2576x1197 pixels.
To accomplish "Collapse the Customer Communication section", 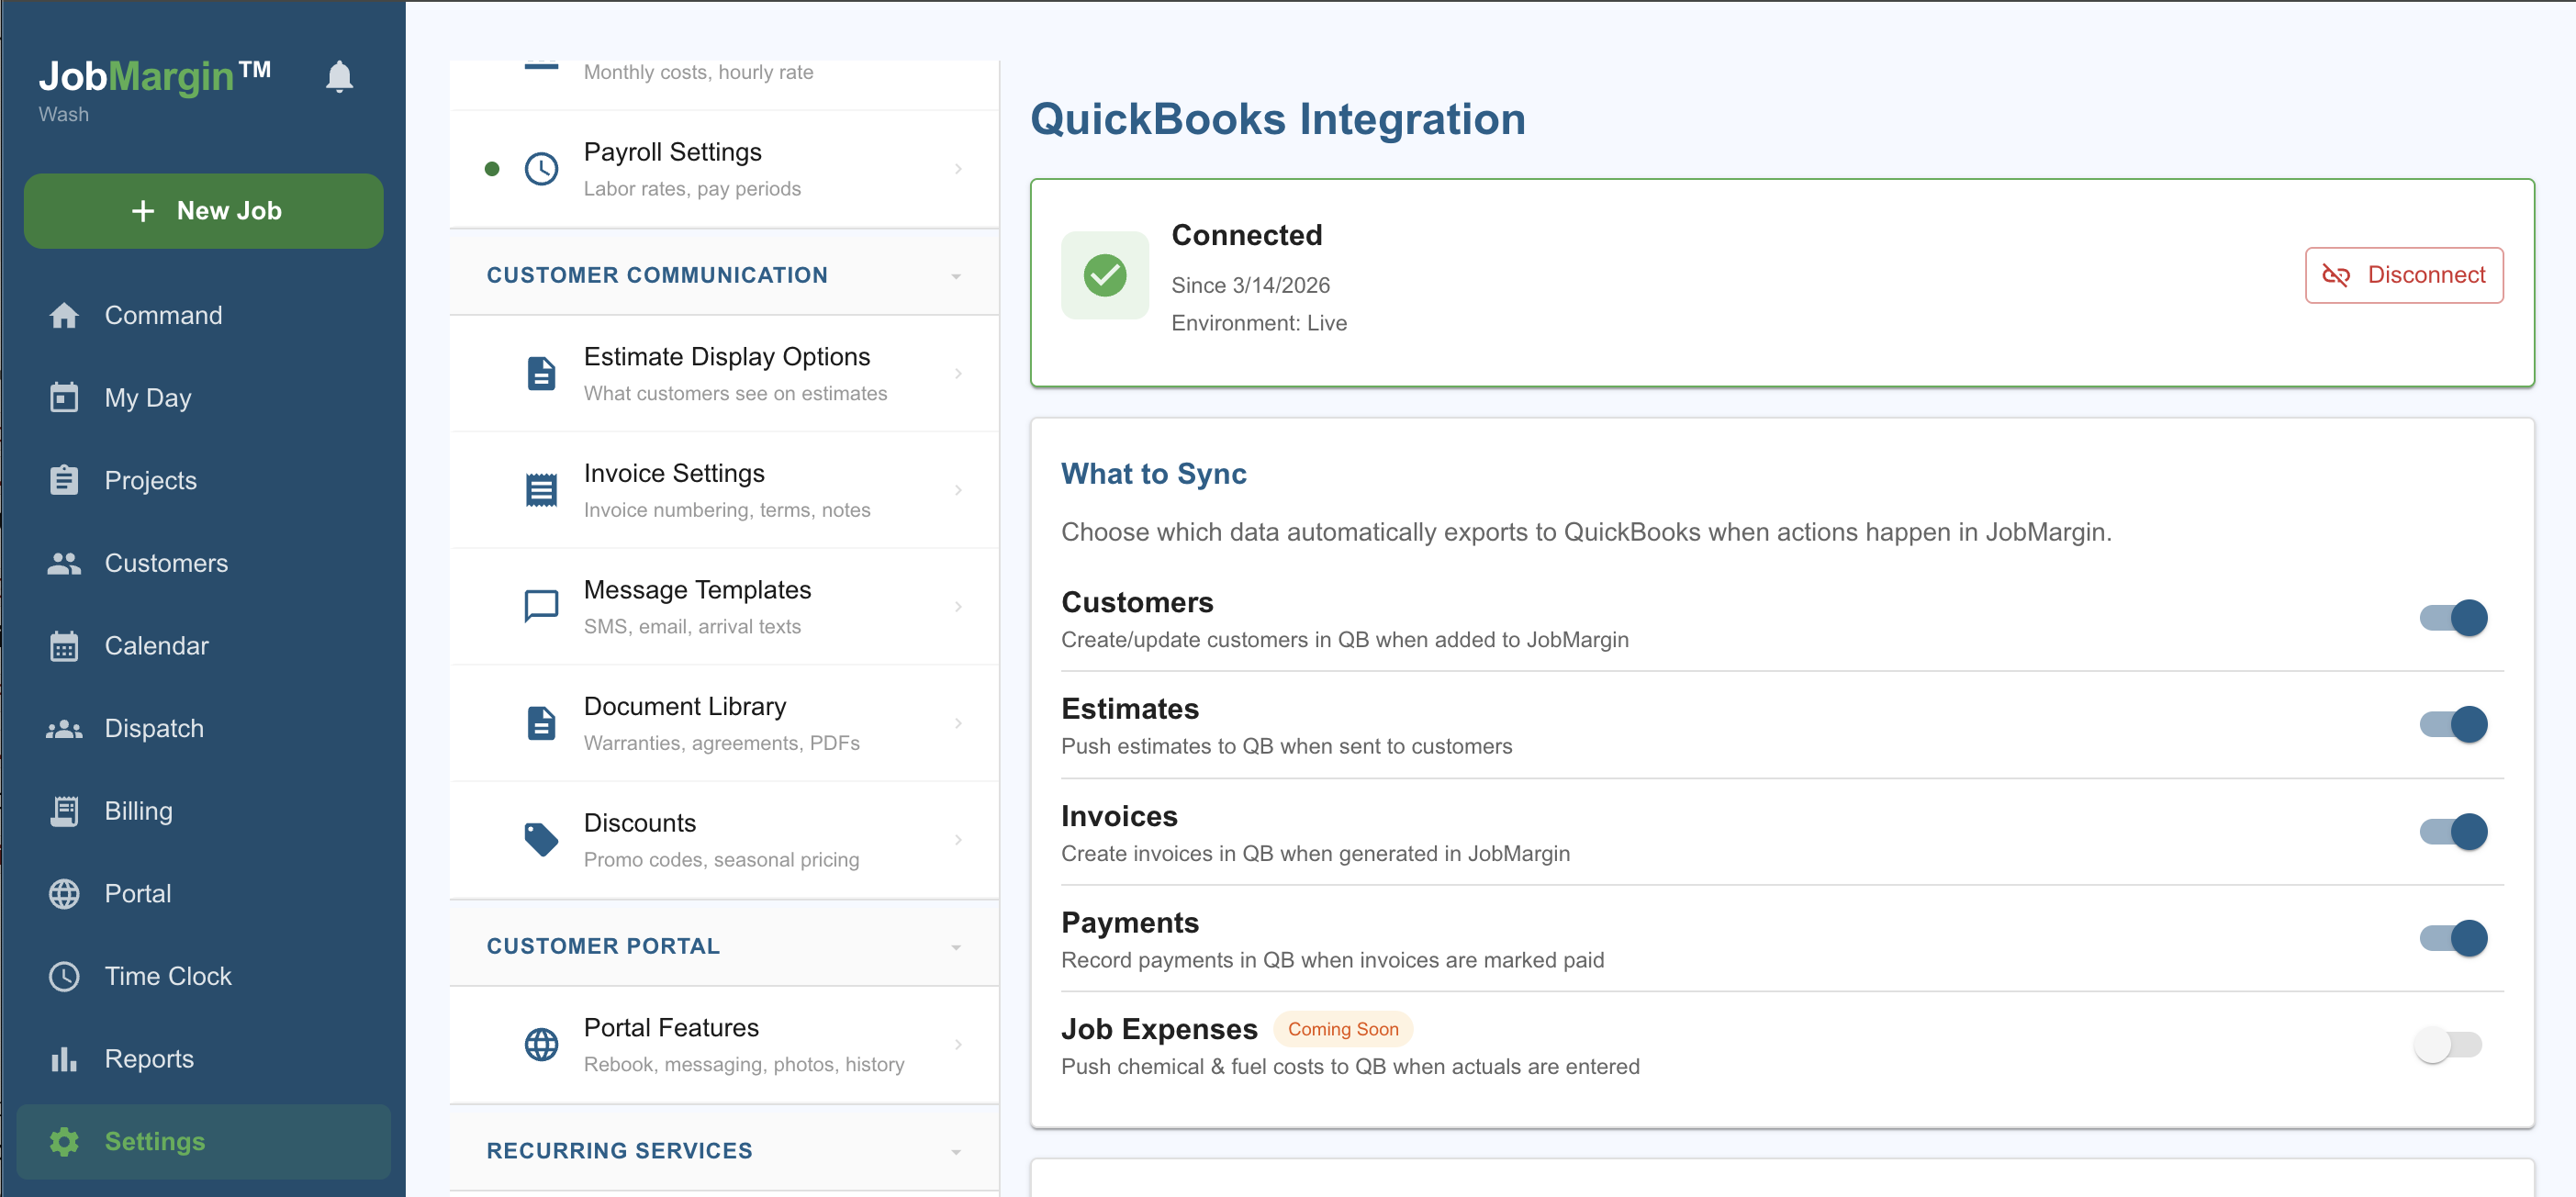I will pyautogui.click(x=957, y=275).
